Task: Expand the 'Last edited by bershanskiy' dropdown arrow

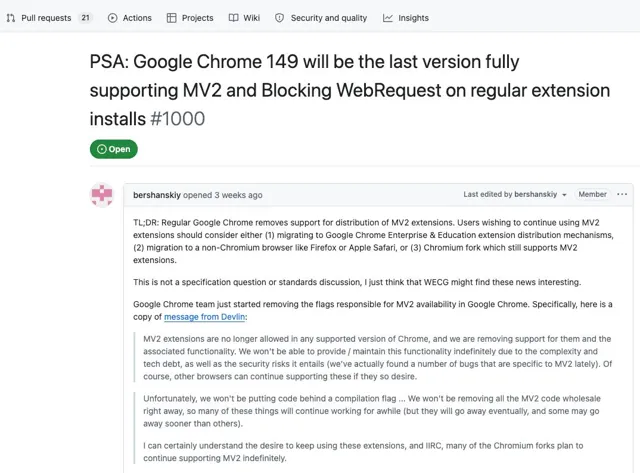Action: (564, 195)
